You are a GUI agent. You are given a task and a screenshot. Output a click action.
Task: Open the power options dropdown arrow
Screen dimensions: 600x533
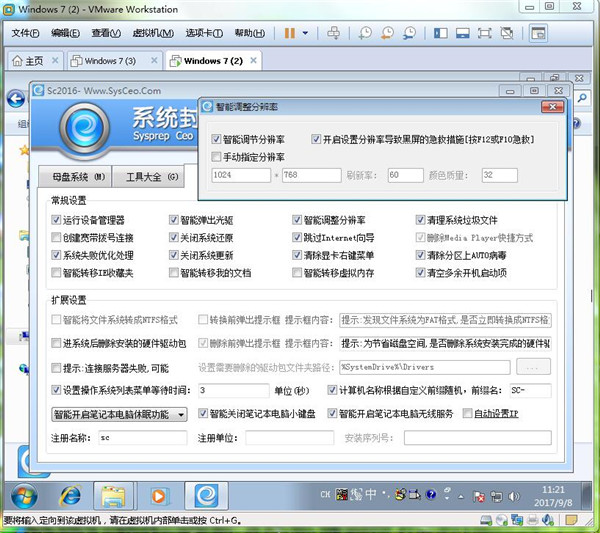tap(305, 33)
